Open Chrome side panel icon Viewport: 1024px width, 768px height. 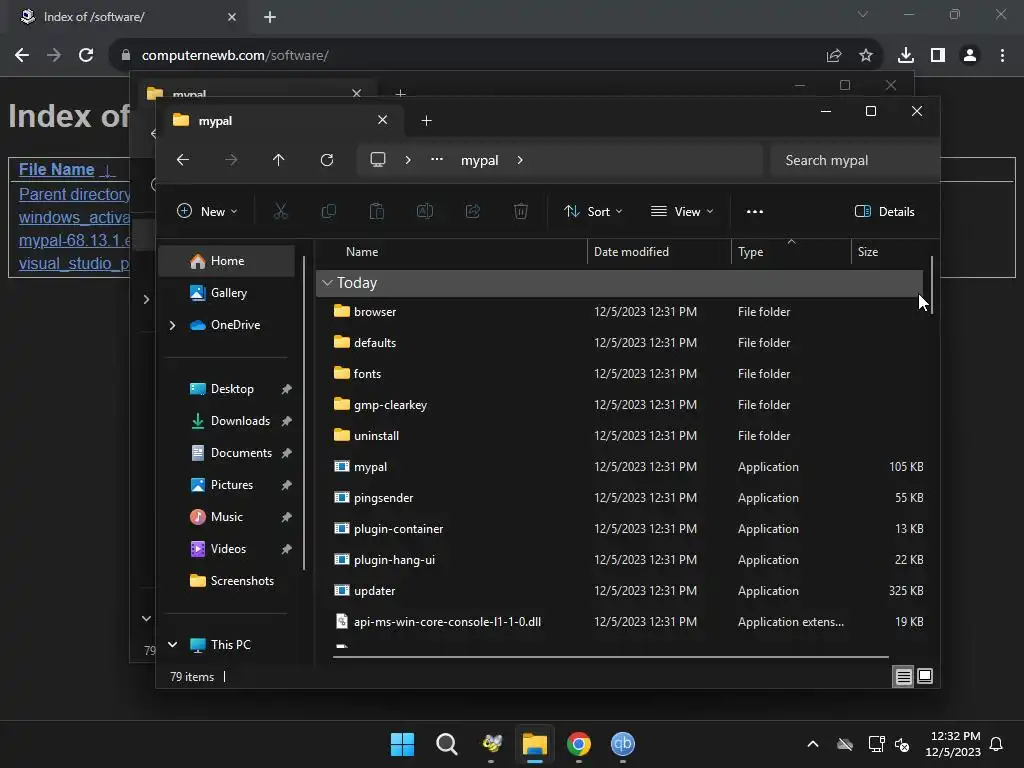click(x=938, y=56)
